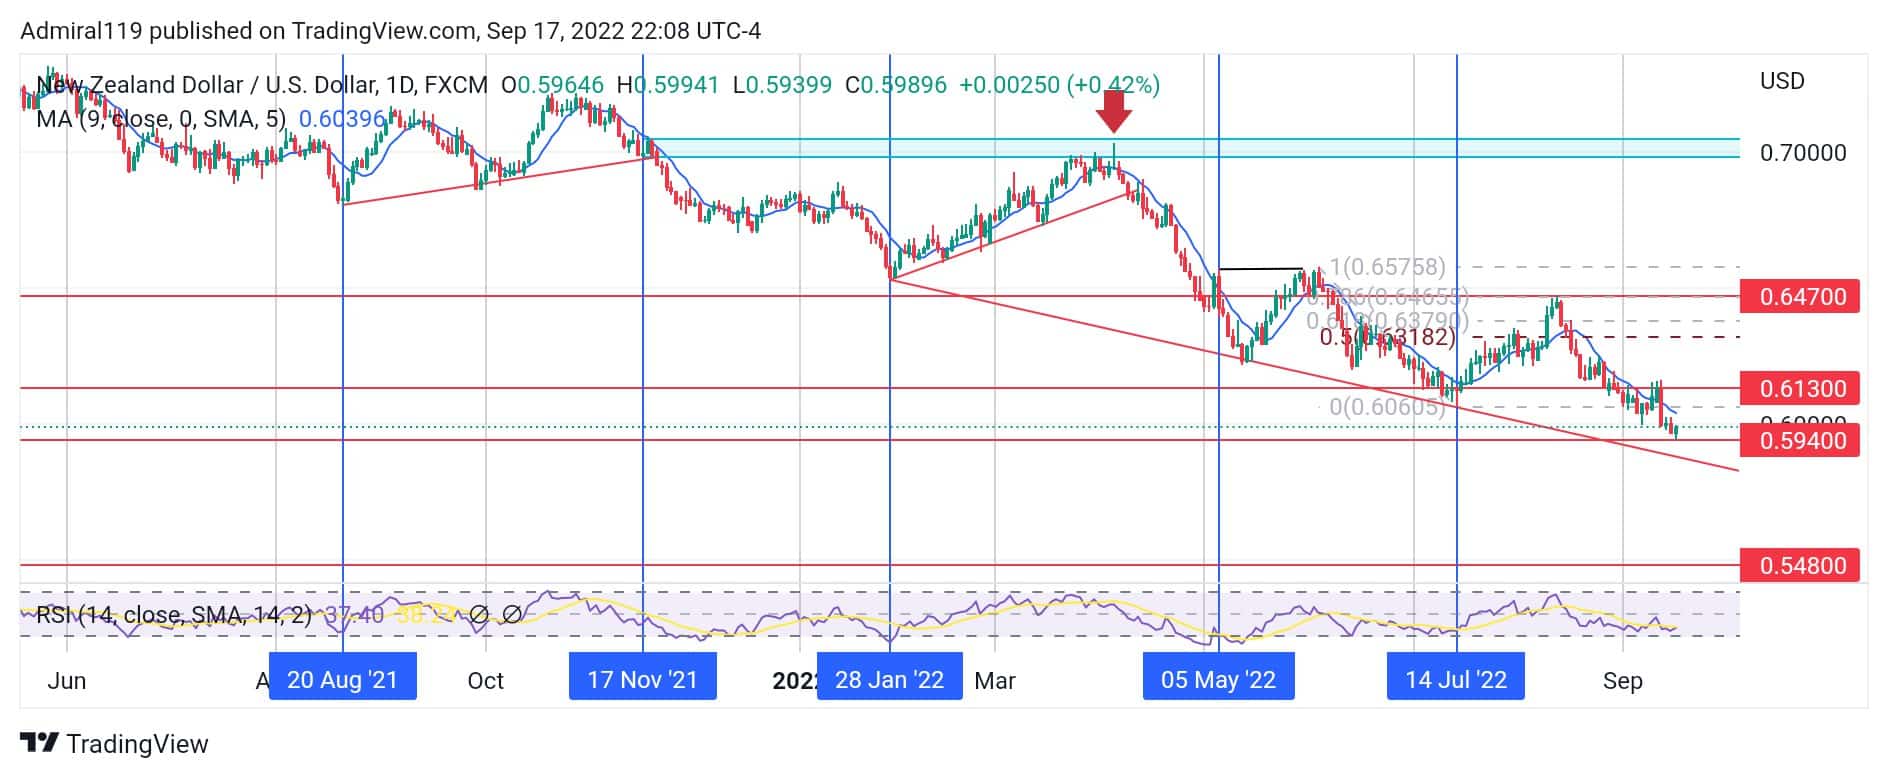
Task: Click the TradingView logo icon
Action: tap(39, 743)
